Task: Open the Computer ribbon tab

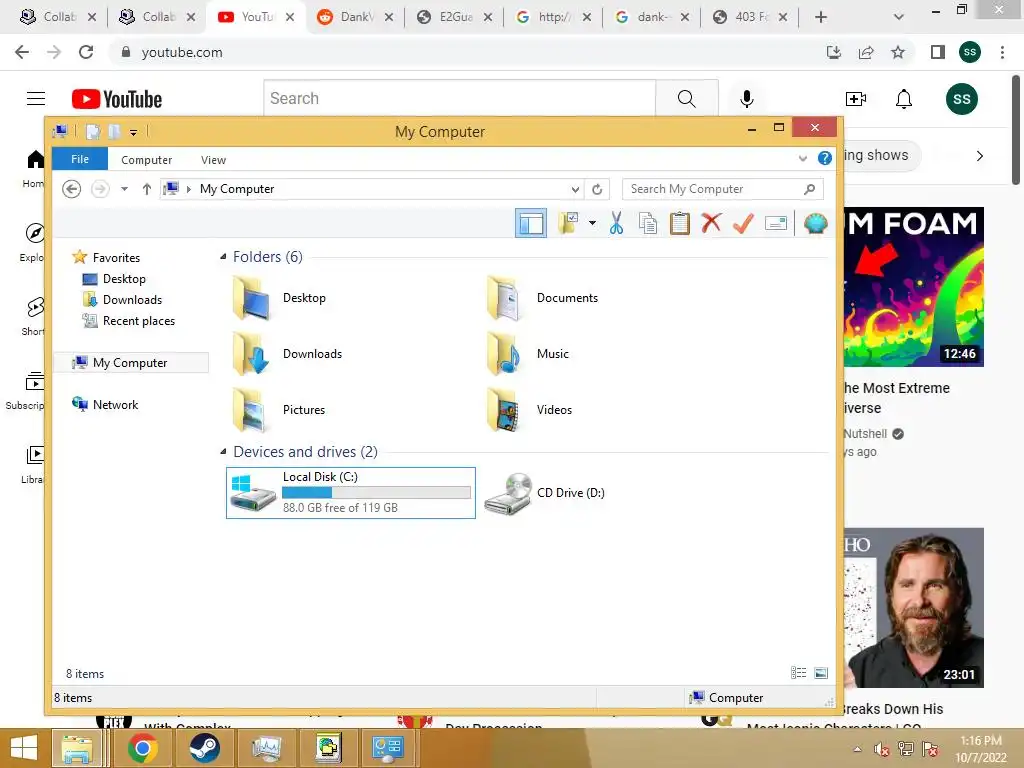Action: (146, 159)
